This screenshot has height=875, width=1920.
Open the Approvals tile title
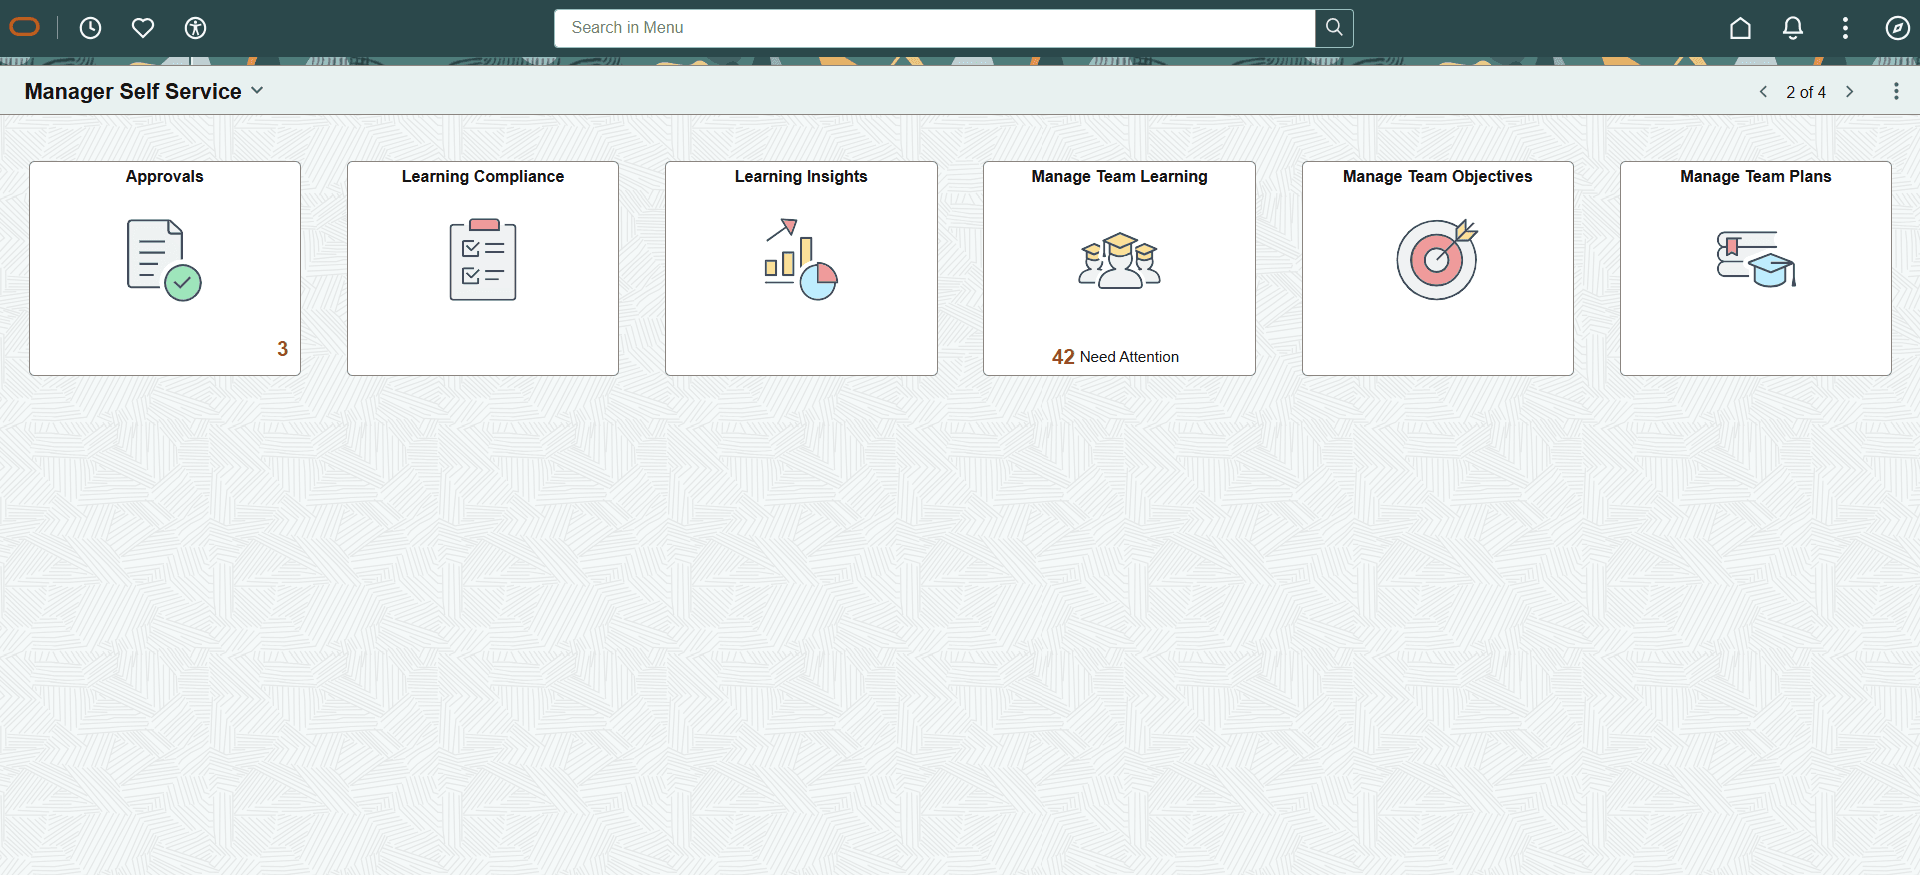point(164,176)
